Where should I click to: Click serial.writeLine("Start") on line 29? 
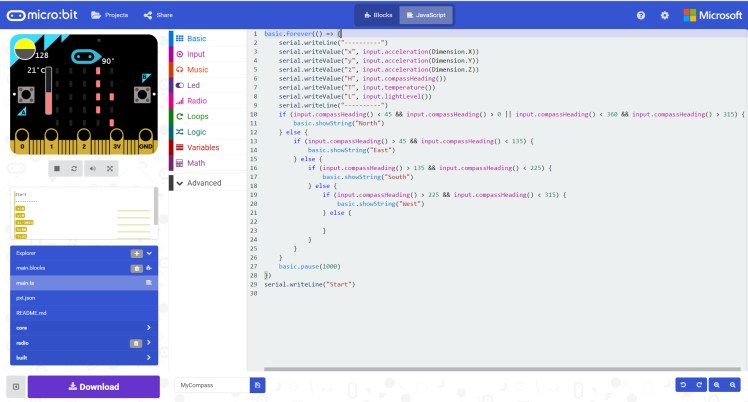[x=310, y=284]
